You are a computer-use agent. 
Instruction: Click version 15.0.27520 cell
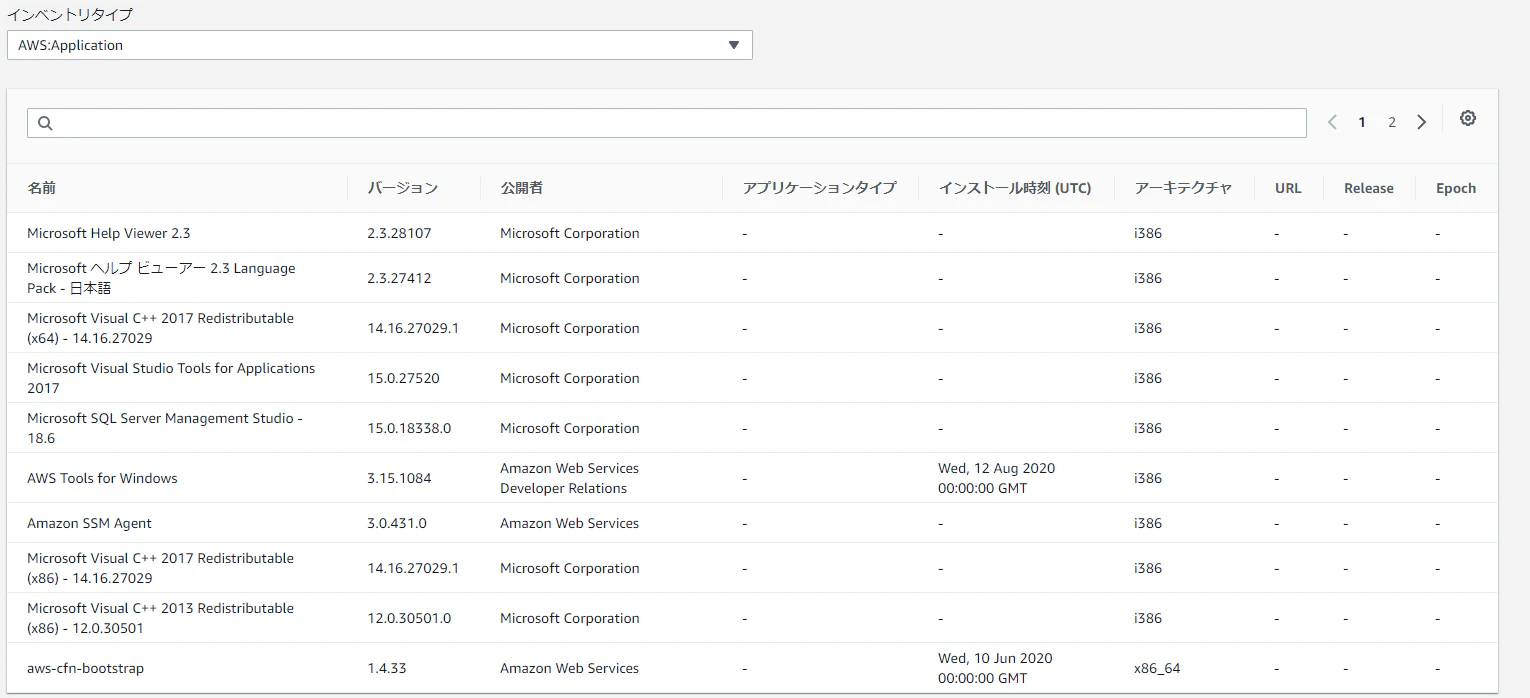(403, 378)
